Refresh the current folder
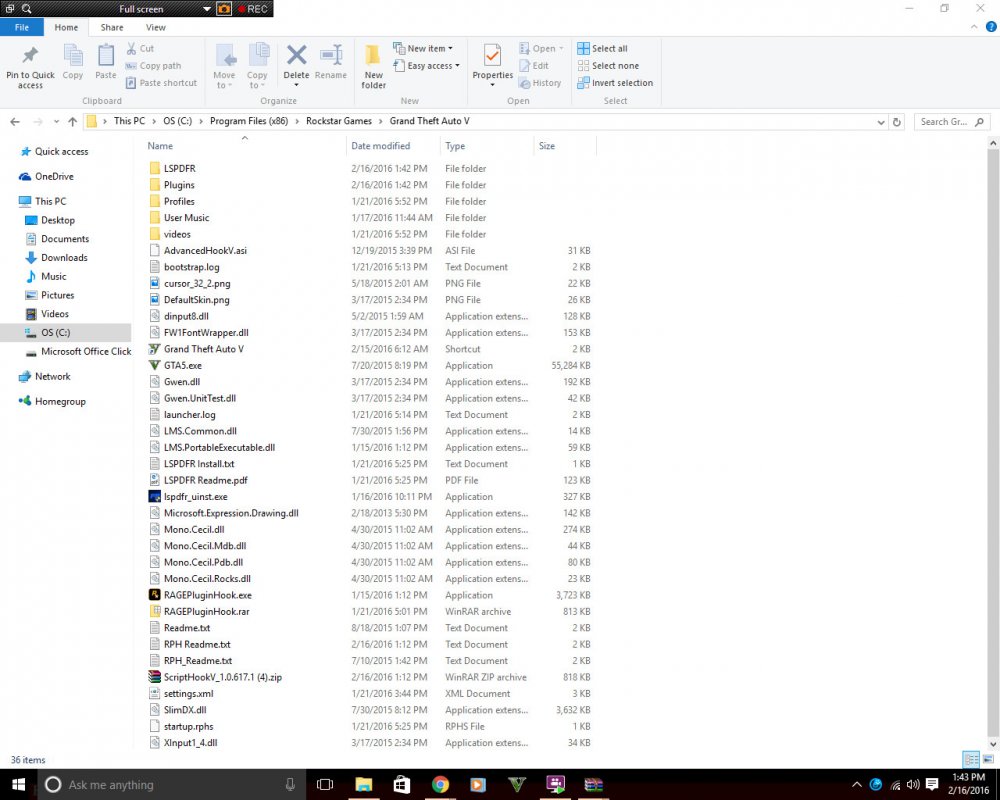Viewport: 1000px width, 800px height. point(897,122)
